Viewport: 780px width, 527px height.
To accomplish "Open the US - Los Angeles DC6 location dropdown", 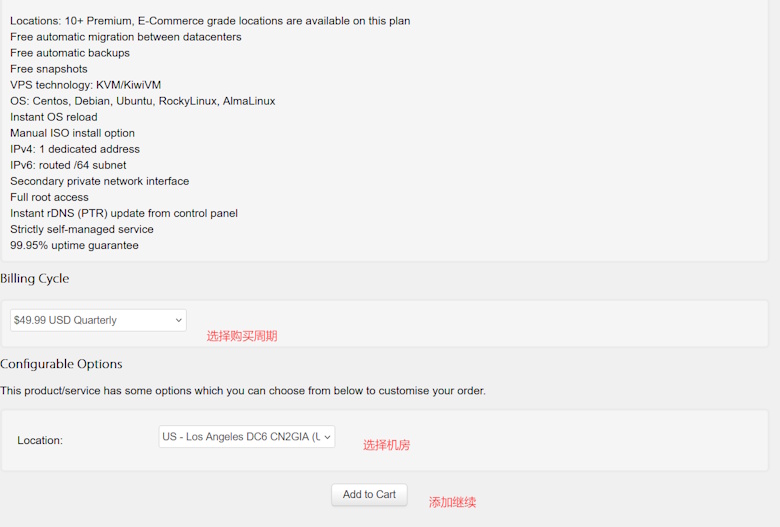I will pyautogui.click(x=246, y=436).
